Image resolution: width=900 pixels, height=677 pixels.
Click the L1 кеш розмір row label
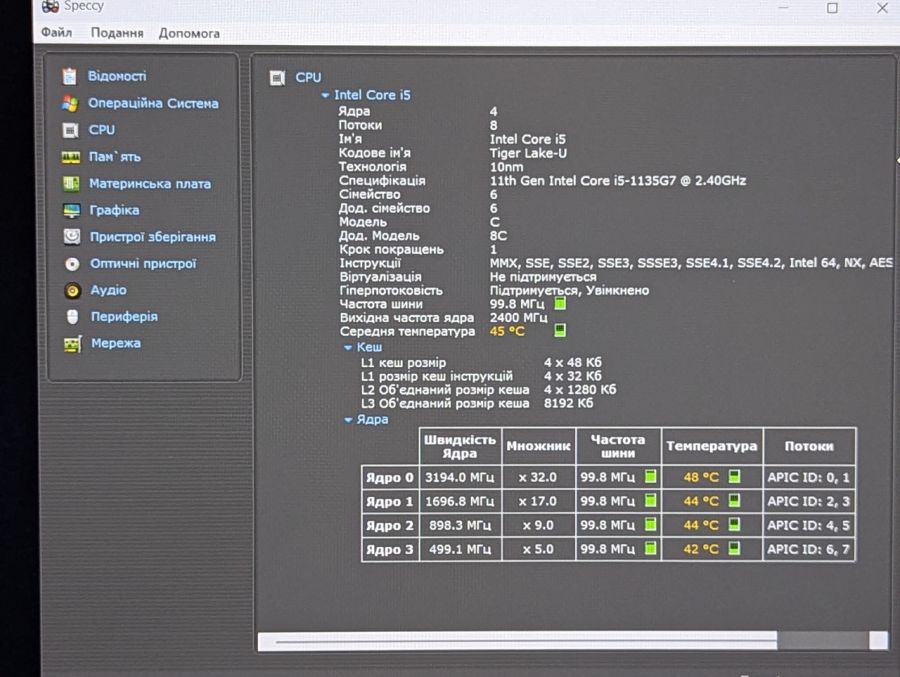(404, 362)
